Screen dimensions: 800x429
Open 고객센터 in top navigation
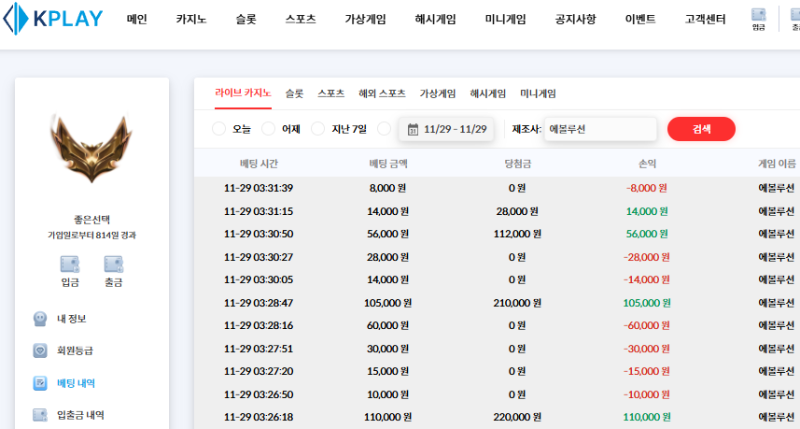(x=706, y=20)
